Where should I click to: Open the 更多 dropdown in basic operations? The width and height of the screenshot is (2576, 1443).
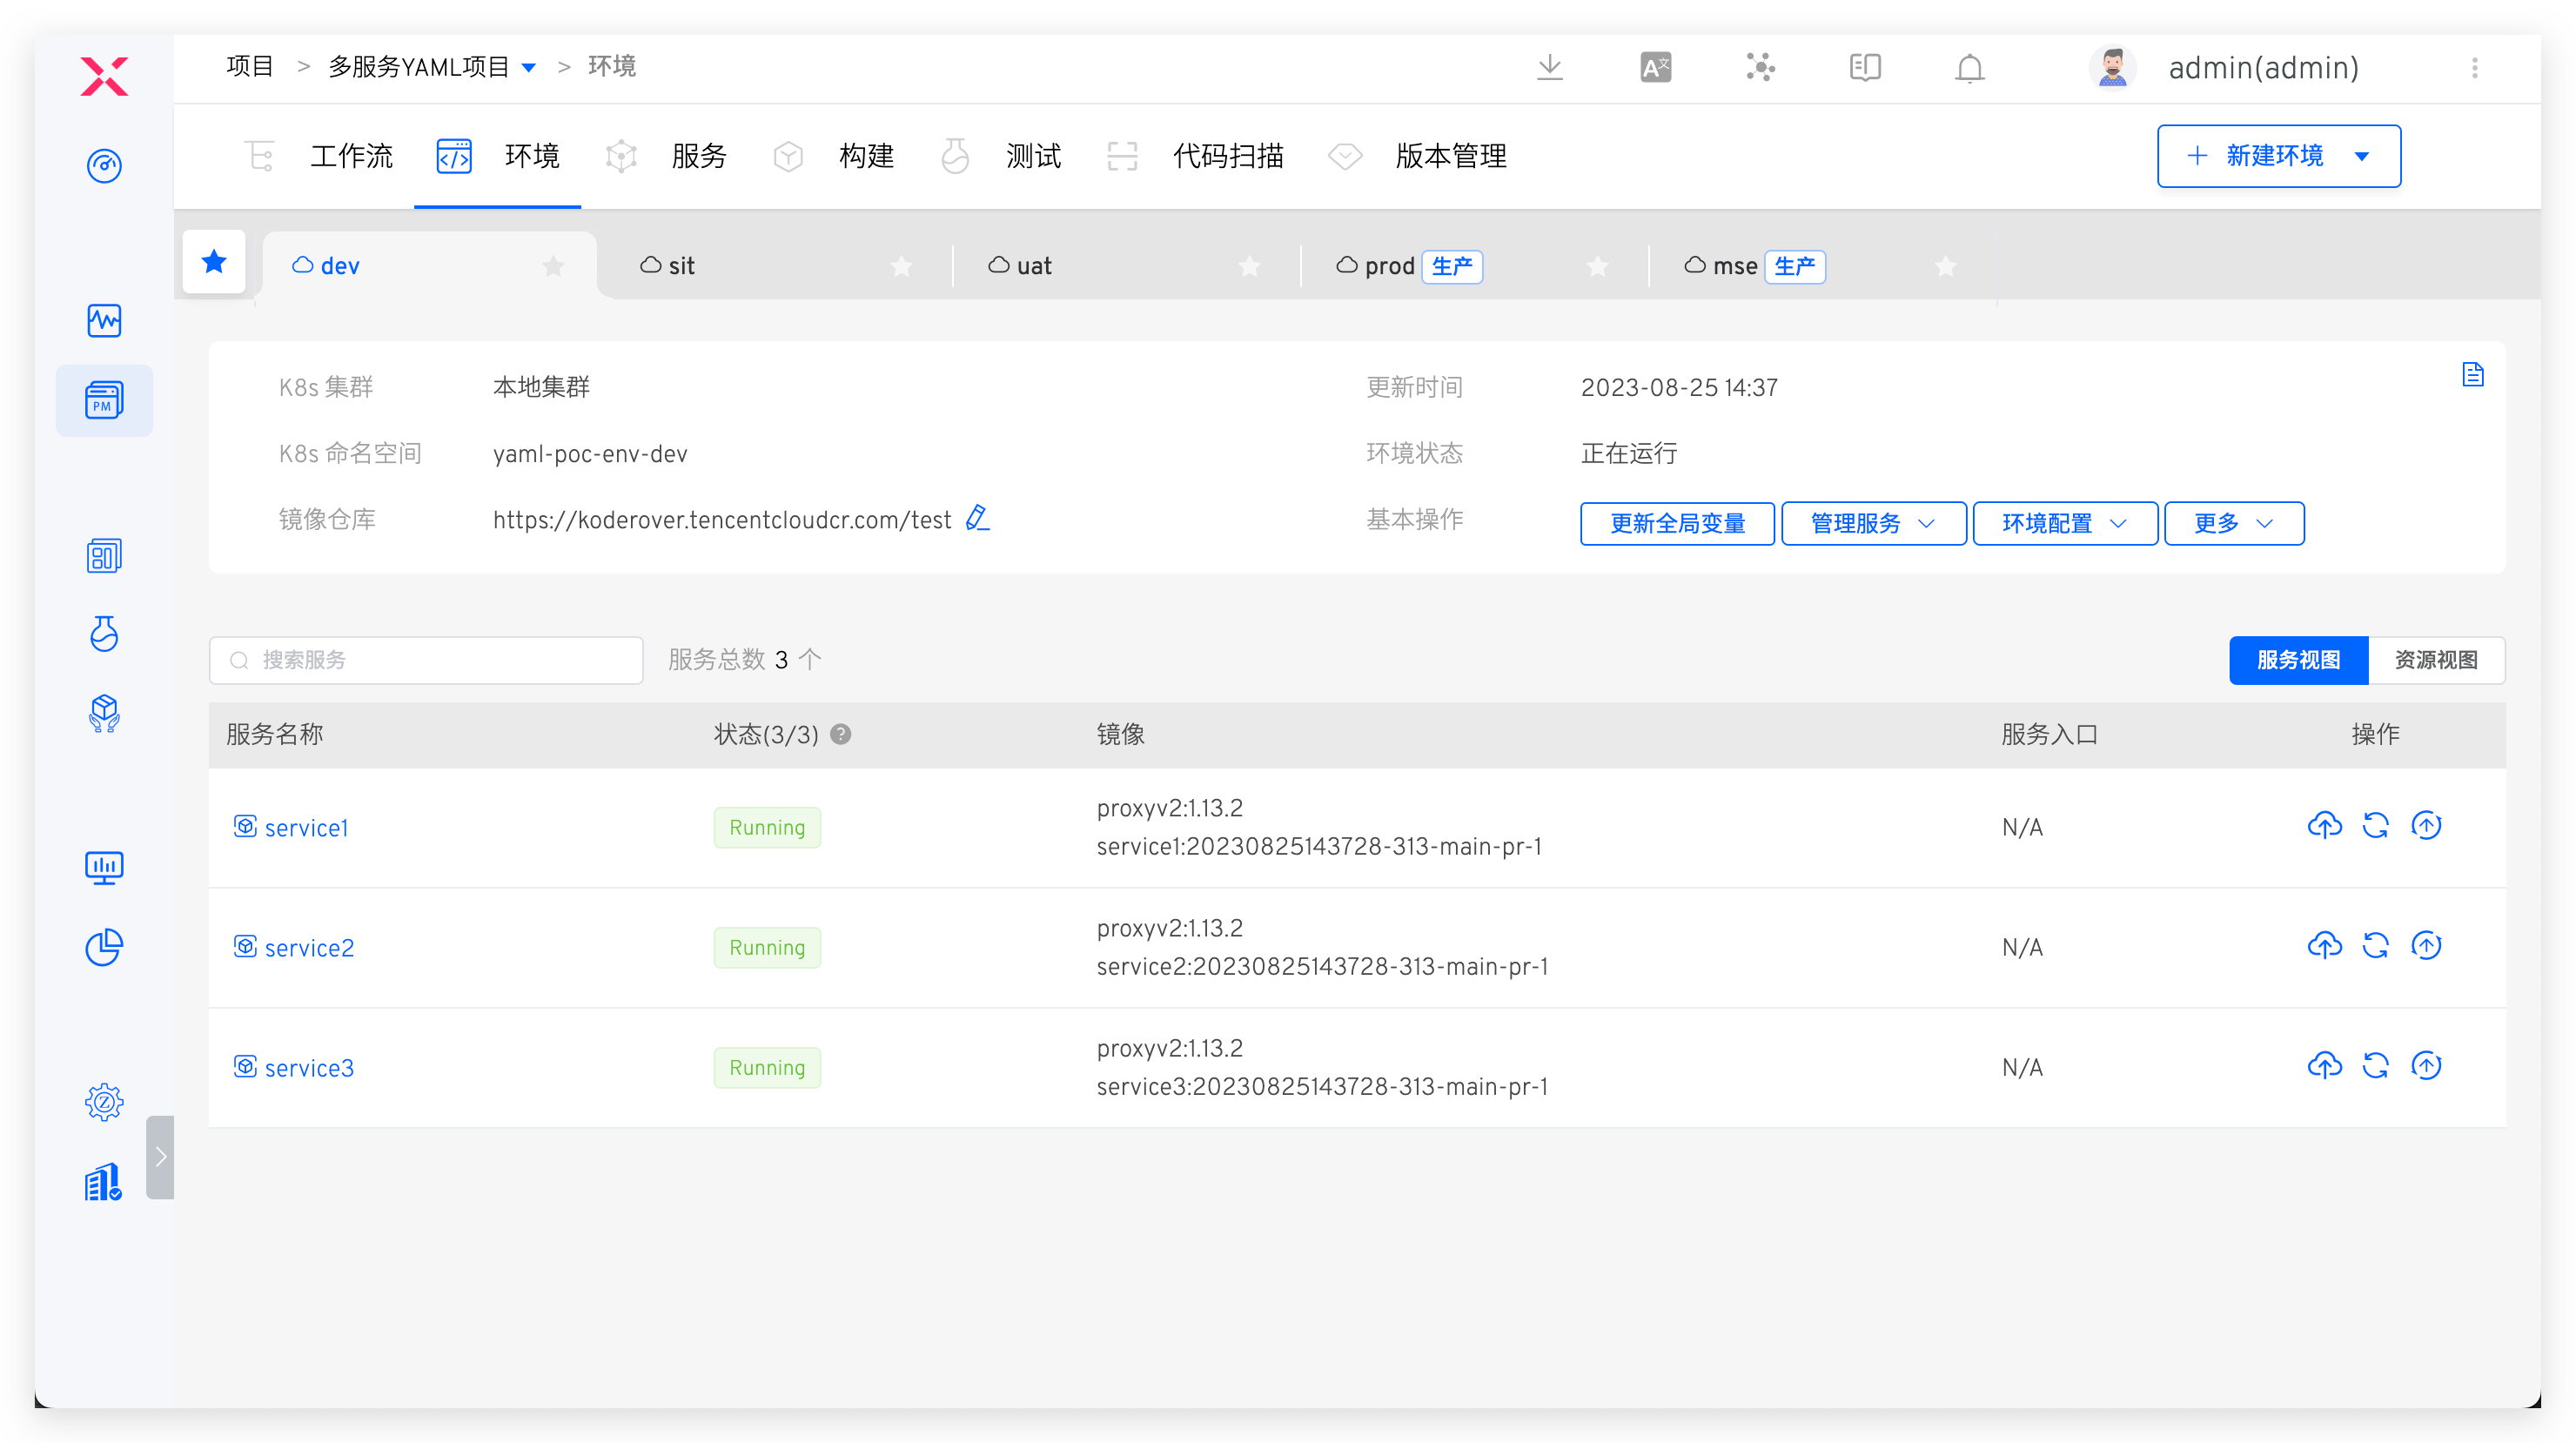tap(2233, 523)
